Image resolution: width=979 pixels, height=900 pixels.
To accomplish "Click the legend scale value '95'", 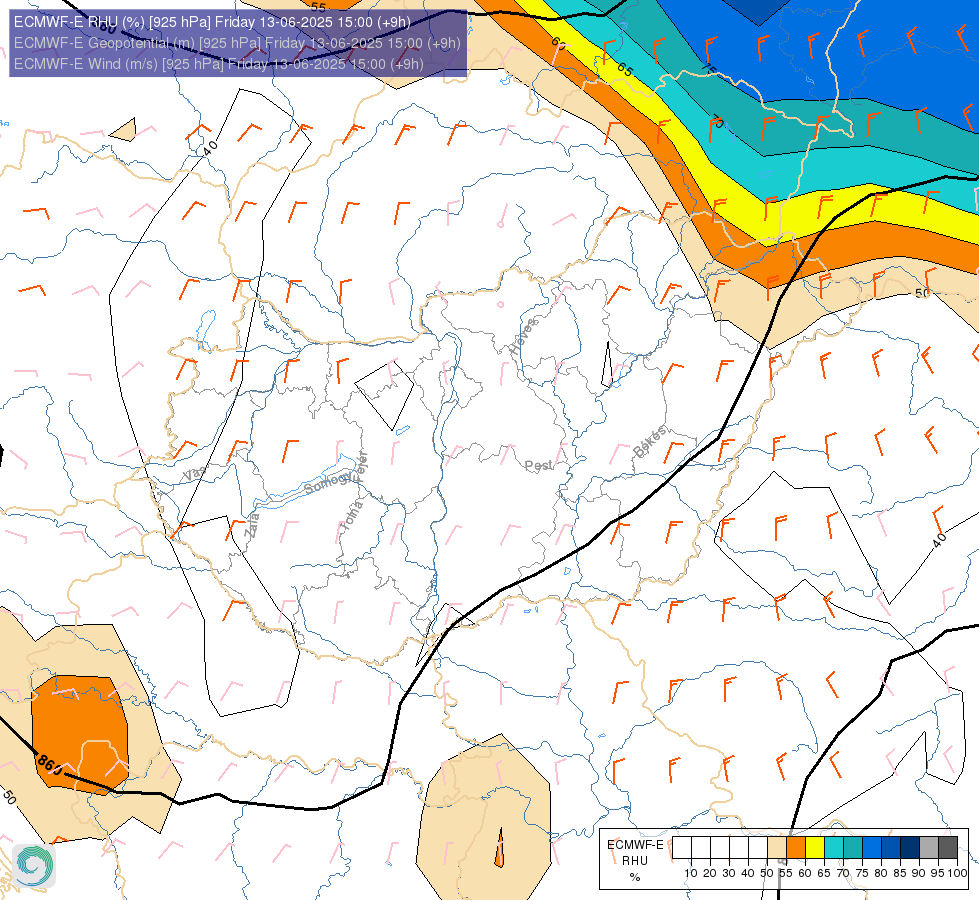I will click(938, 873).
